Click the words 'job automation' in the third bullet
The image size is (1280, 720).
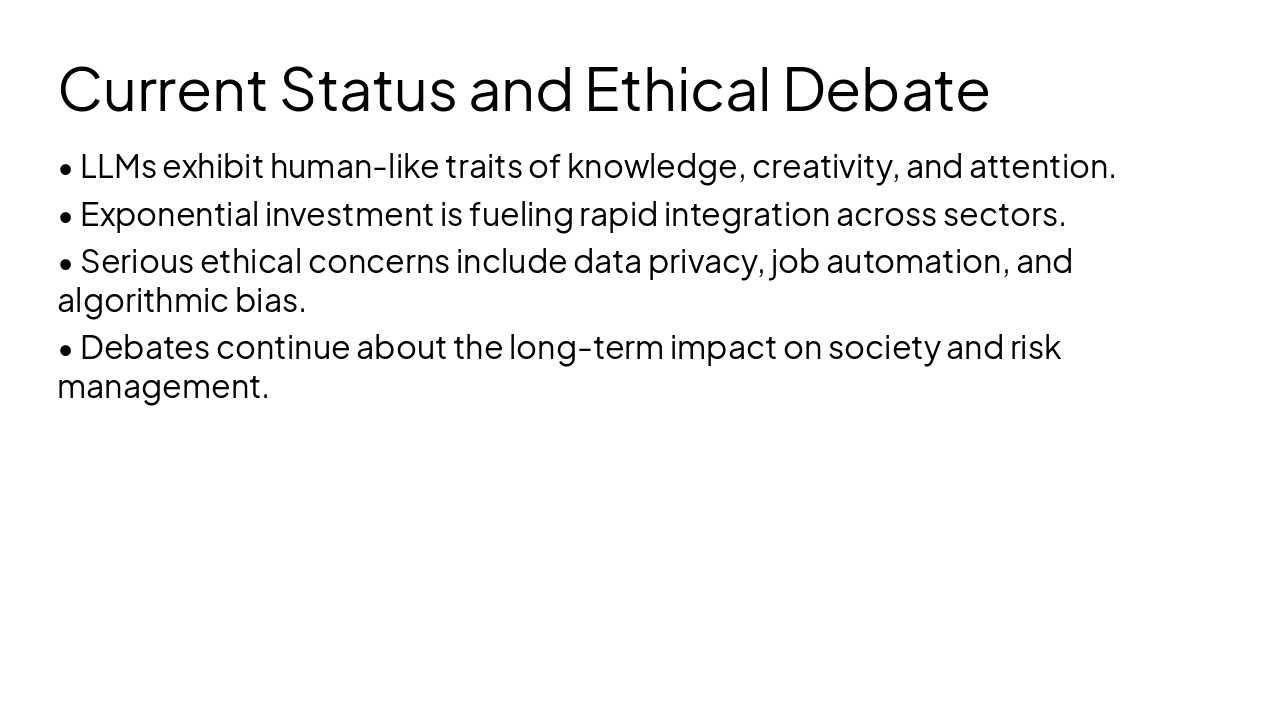(887, 261)
